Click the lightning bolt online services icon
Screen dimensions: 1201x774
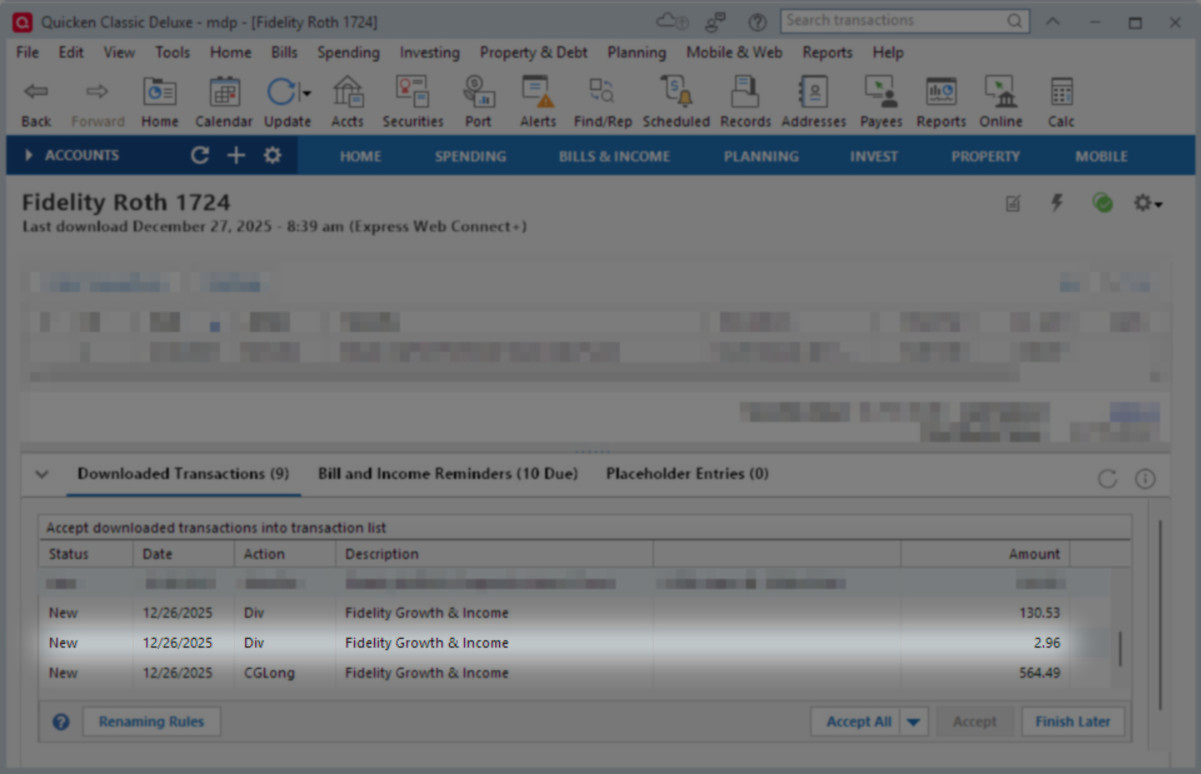point(1056,203)
